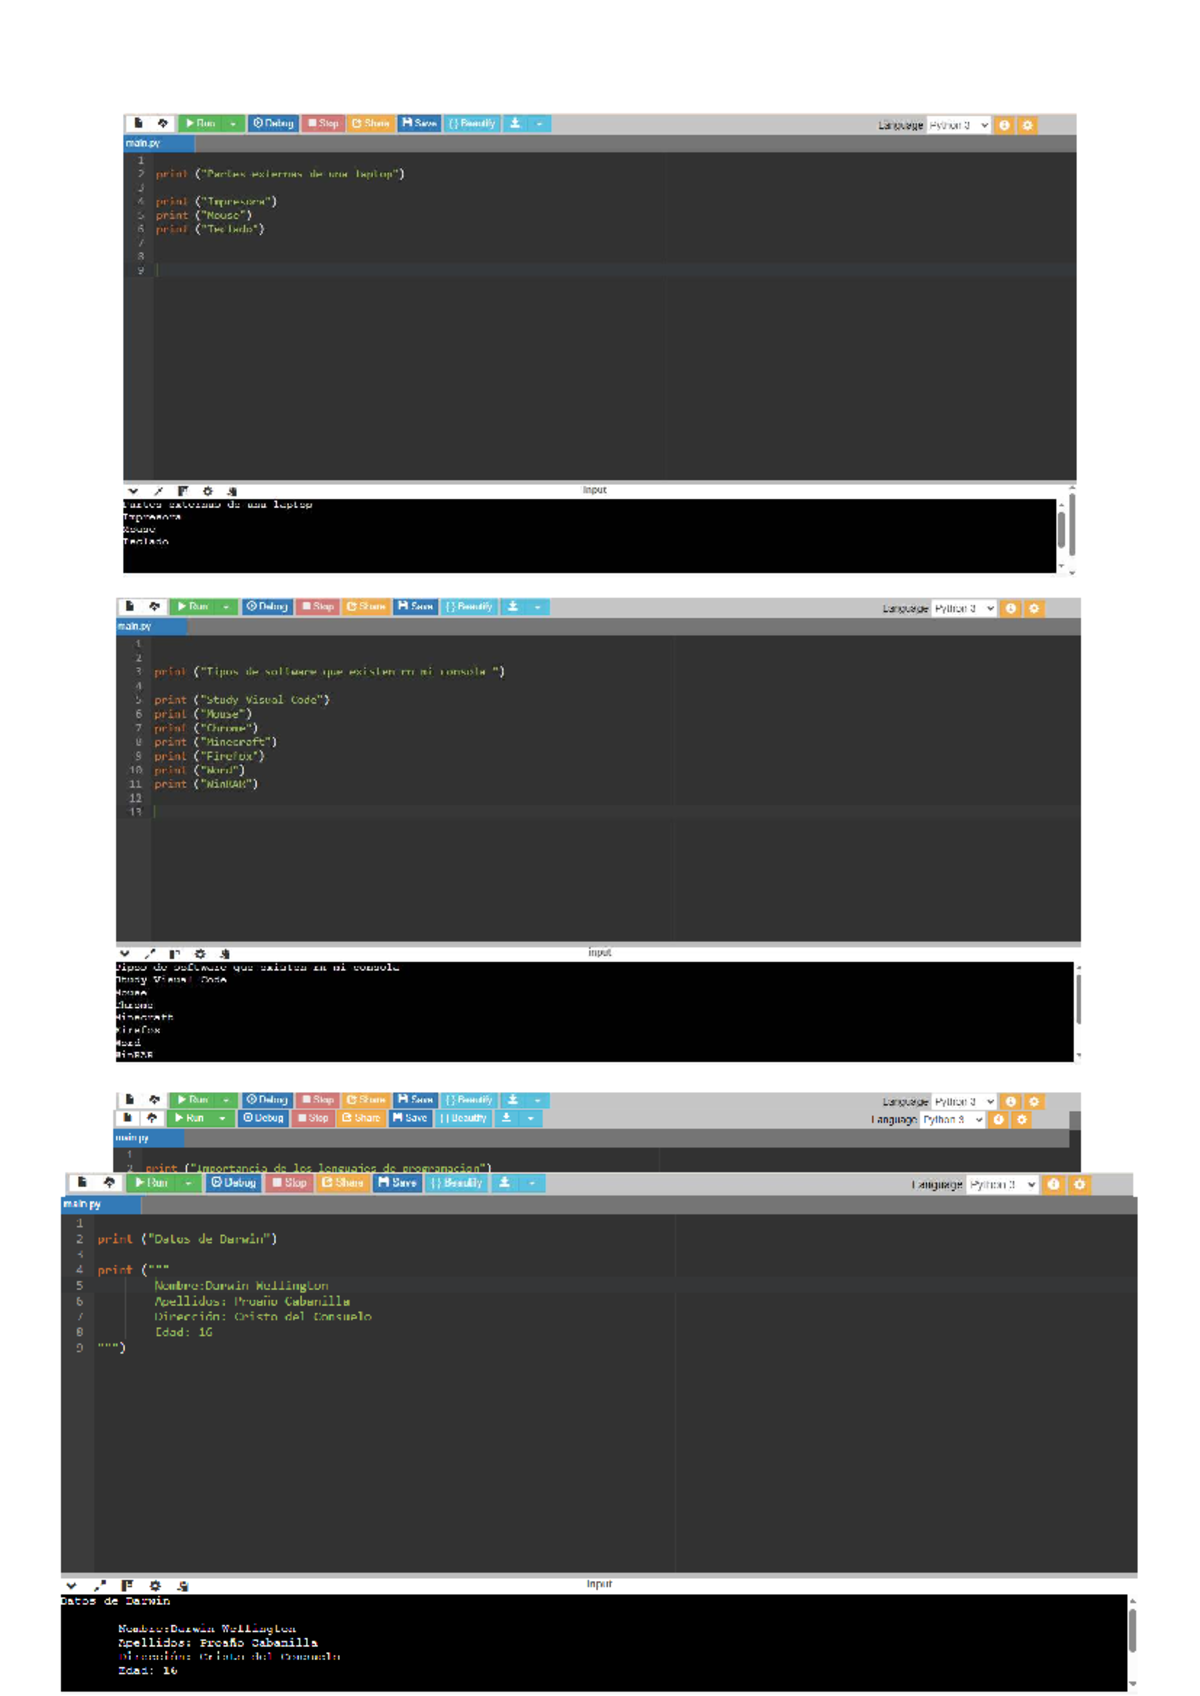This screenshot has width=1200, height=1696.
Task: Run the Datos de Darwin program
Action: pyautogui.click(x=150, y=1182)
